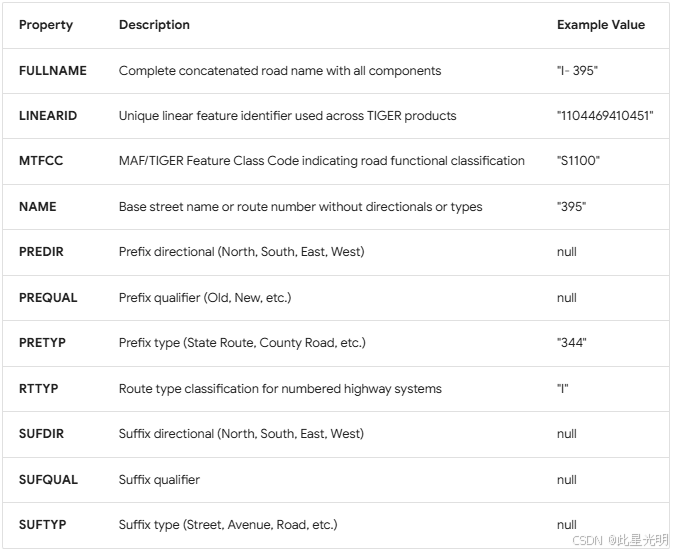Screen dimensions: 676x554
Task: Click the NAME property cell
Action: tap(38, 207)
